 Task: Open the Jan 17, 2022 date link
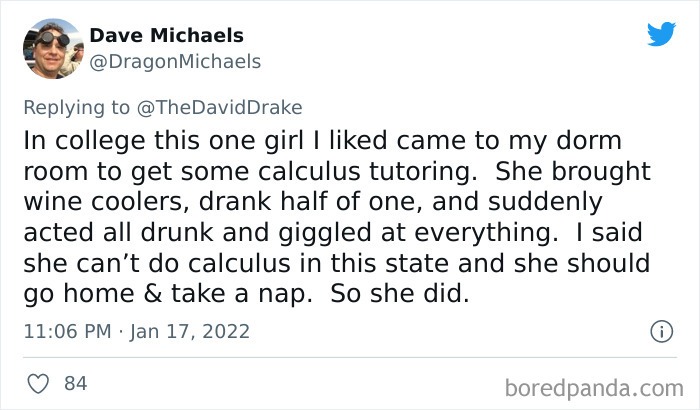point(190,332)
